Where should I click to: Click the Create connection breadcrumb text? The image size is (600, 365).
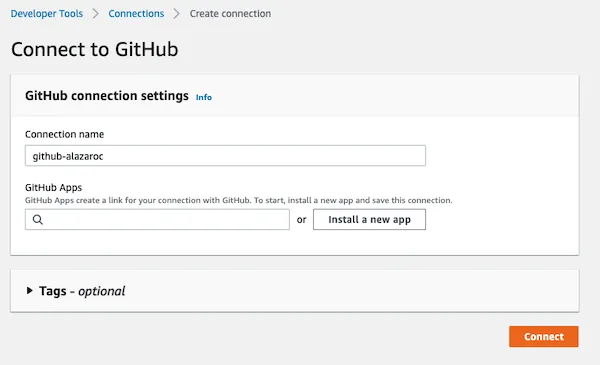coord(230,14)
